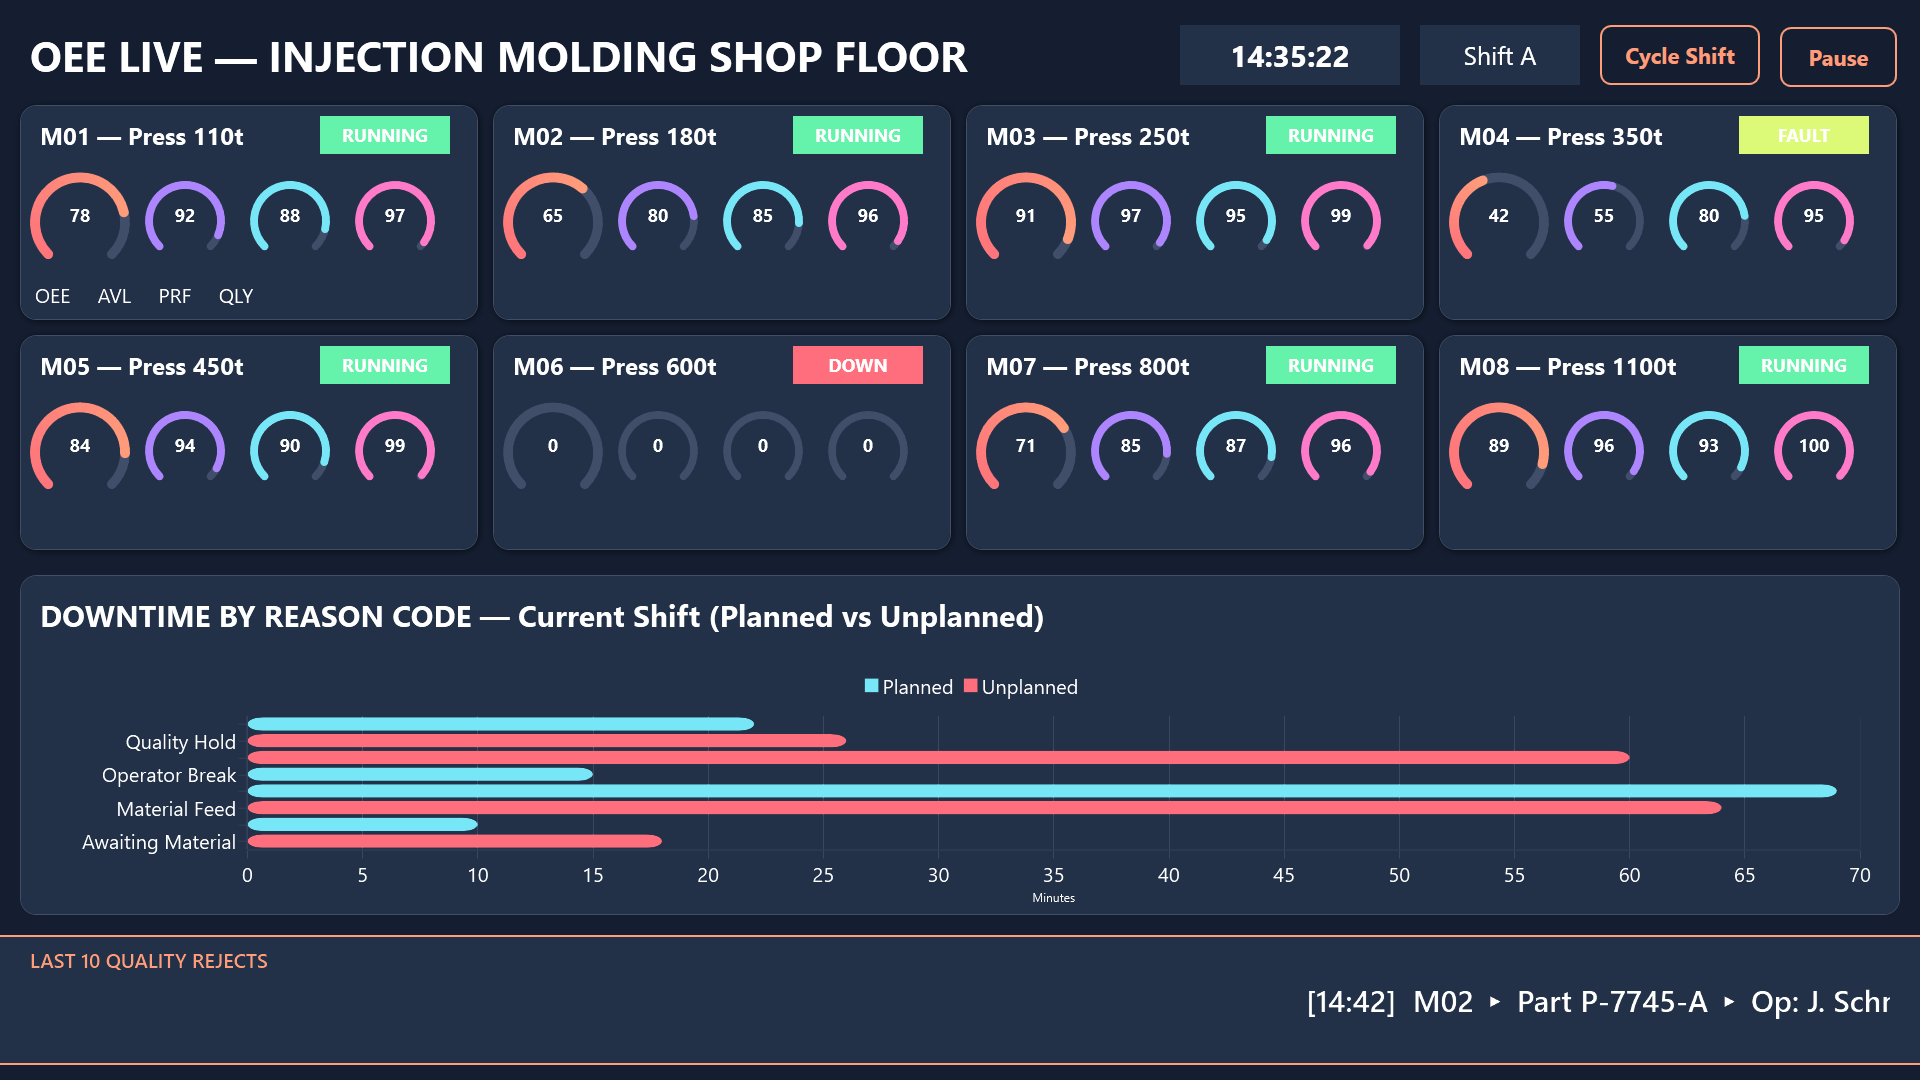Click the Cycle Shift button
This screenshot has height=1080, width=1920.
[1679, 56]
